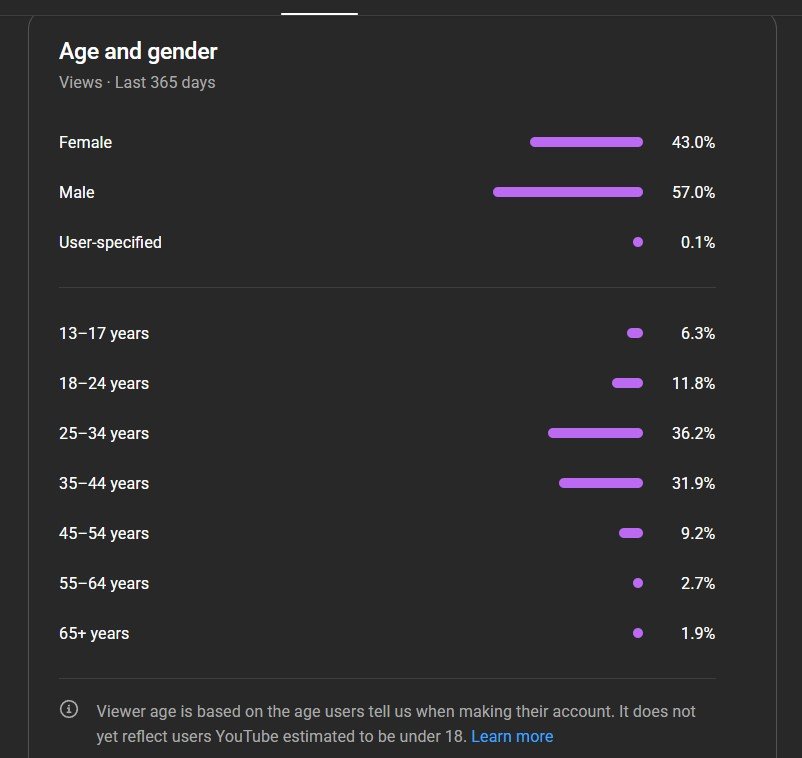Click the 45–54 years purple bar

(x=631, y=533)
